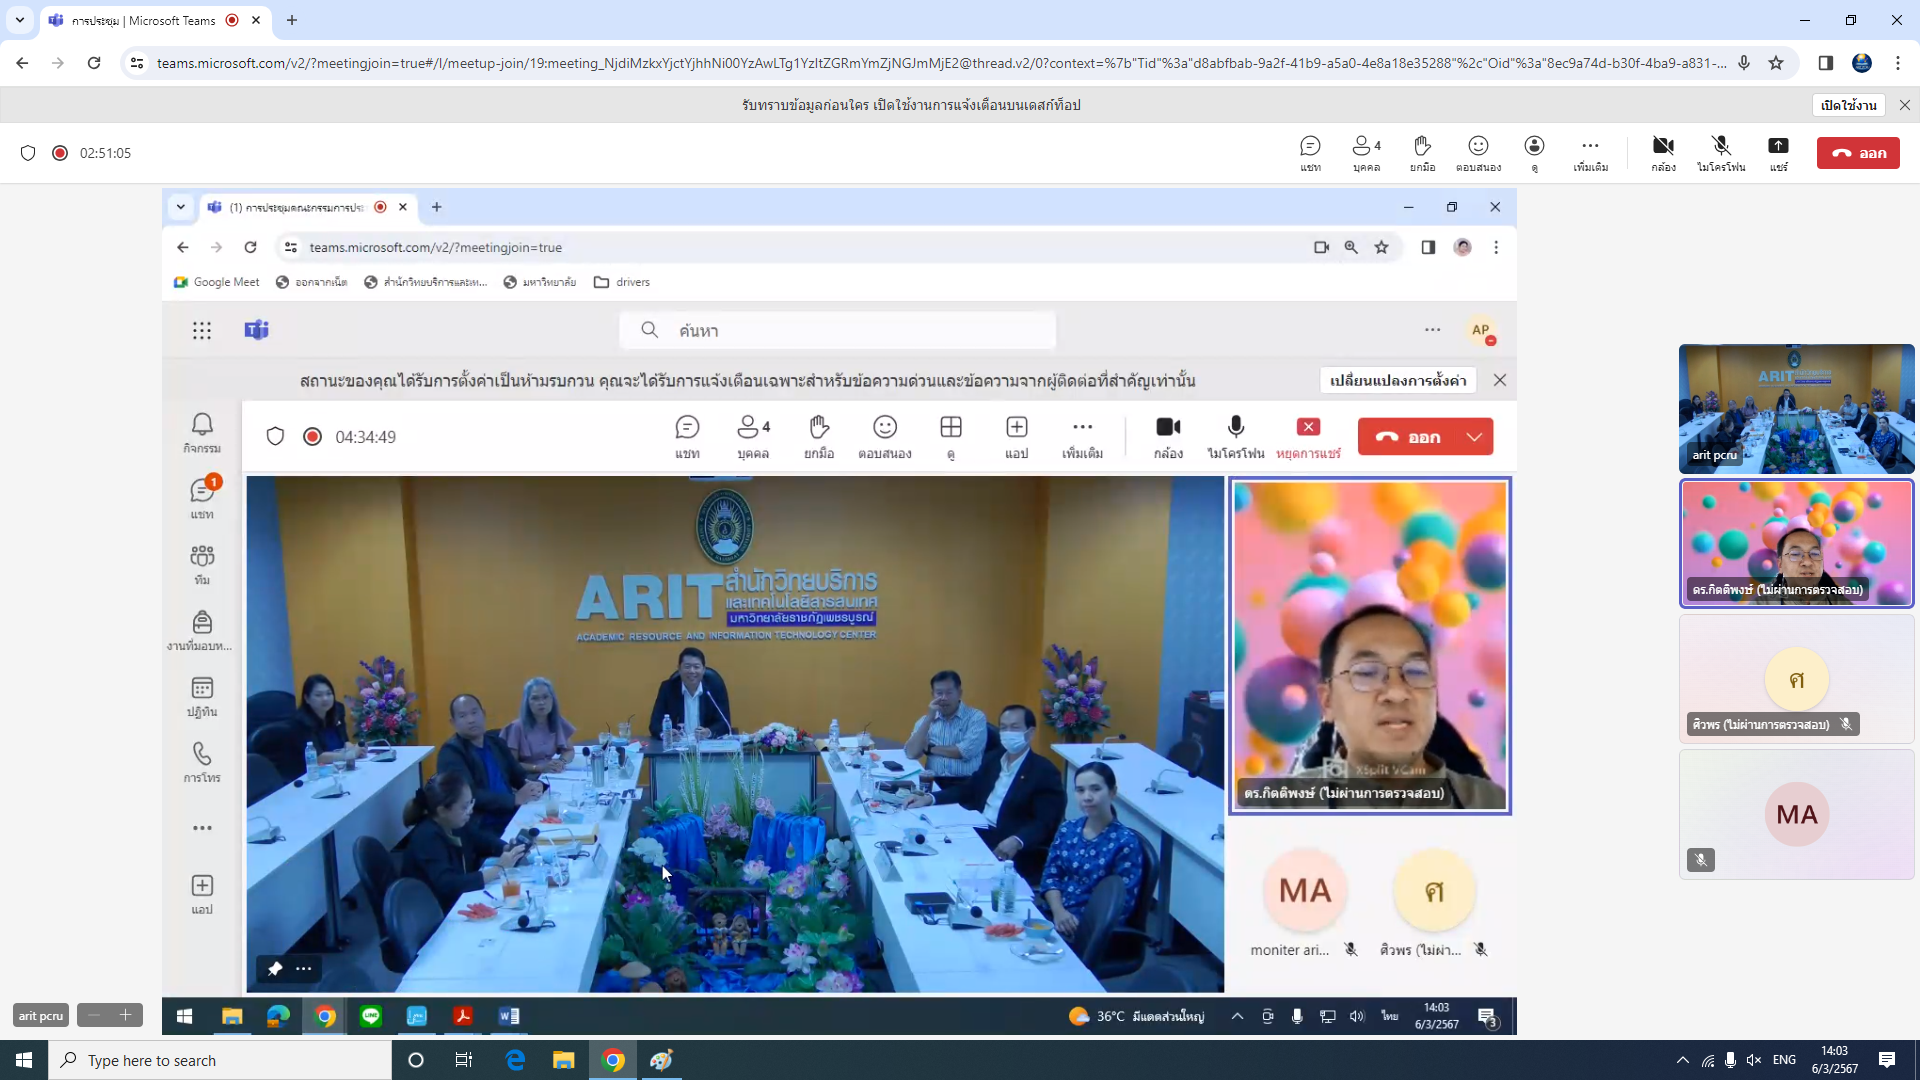Open reactions in outer Teams meeting toolbar
Image resolution: width=1920 pixels, height=1080 pixels.
1478,153
